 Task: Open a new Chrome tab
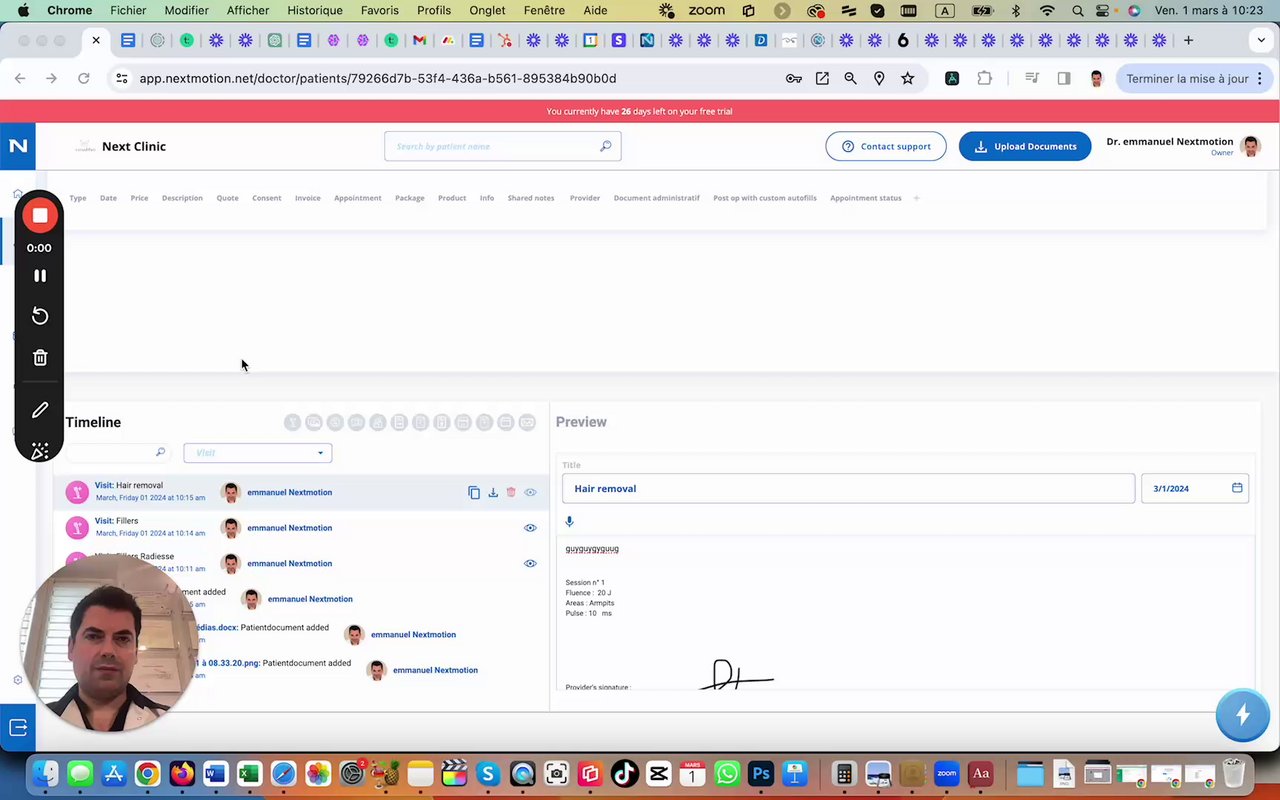(x=1188, y=40)
